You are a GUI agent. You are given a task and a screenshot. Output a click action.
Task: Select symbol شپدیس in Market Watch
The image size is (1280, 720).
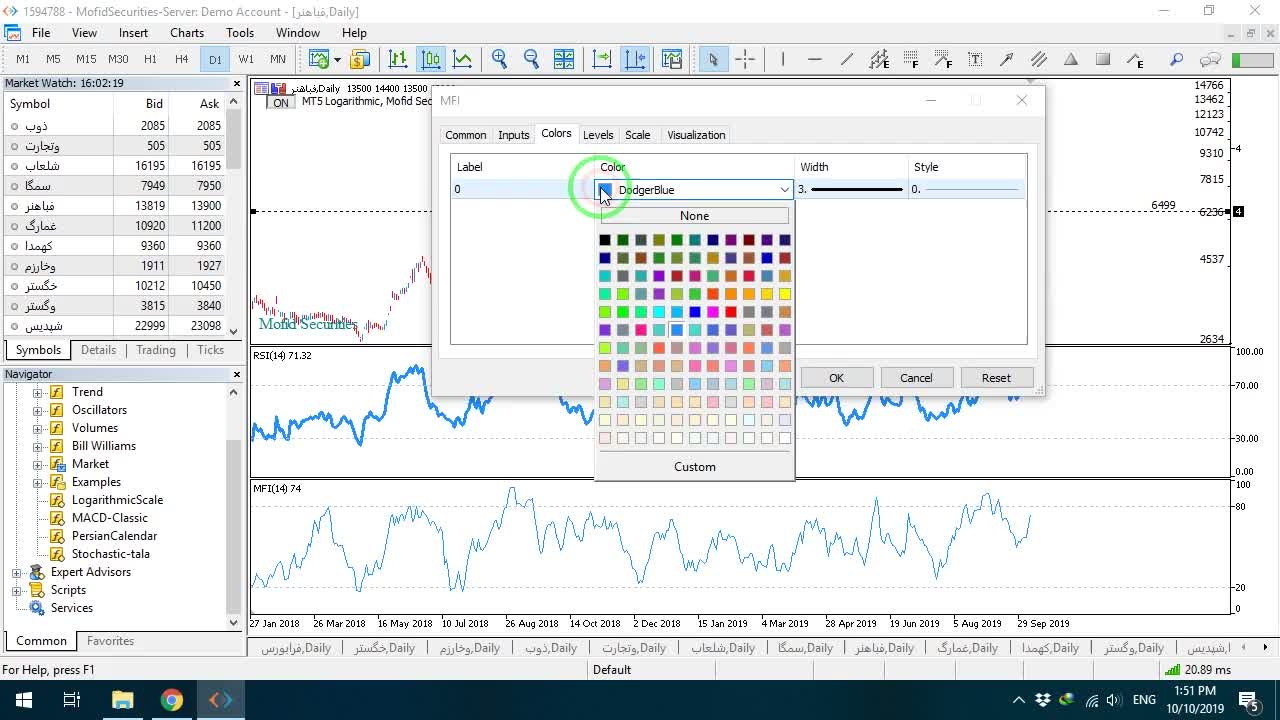point(115,326)
